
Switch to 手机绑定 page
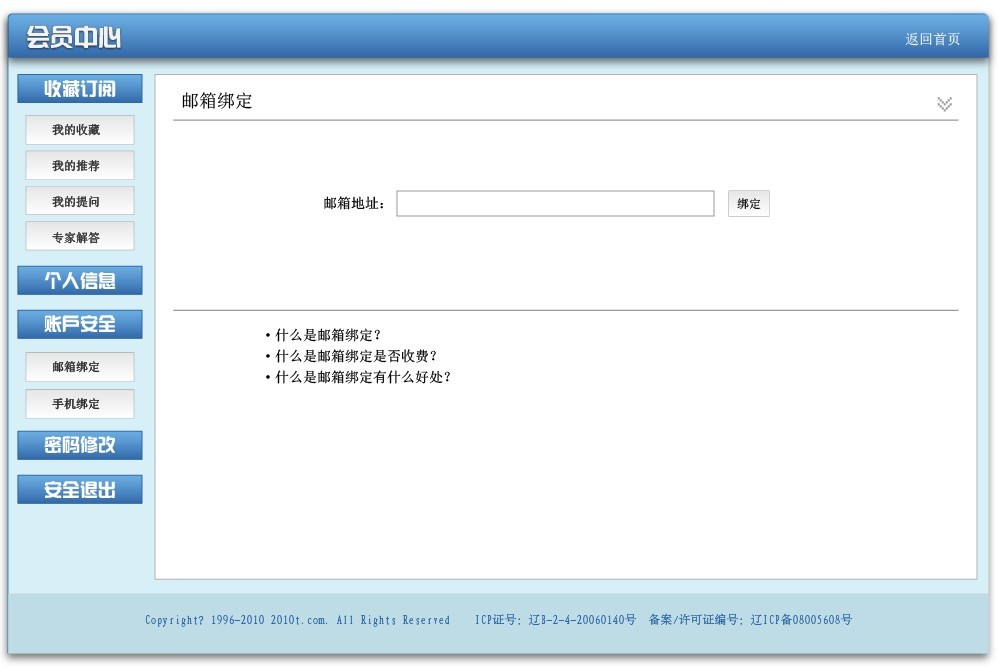[79, 404]
